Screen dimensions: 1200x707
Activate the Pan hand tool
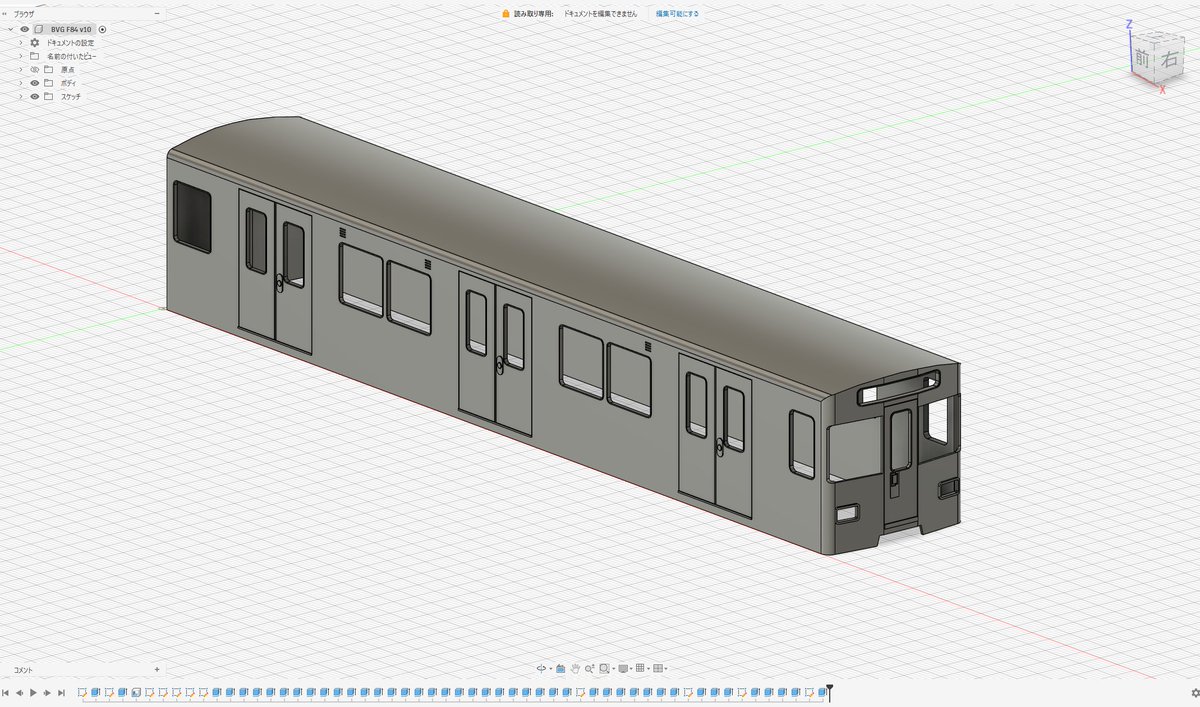tap(575, 668)
